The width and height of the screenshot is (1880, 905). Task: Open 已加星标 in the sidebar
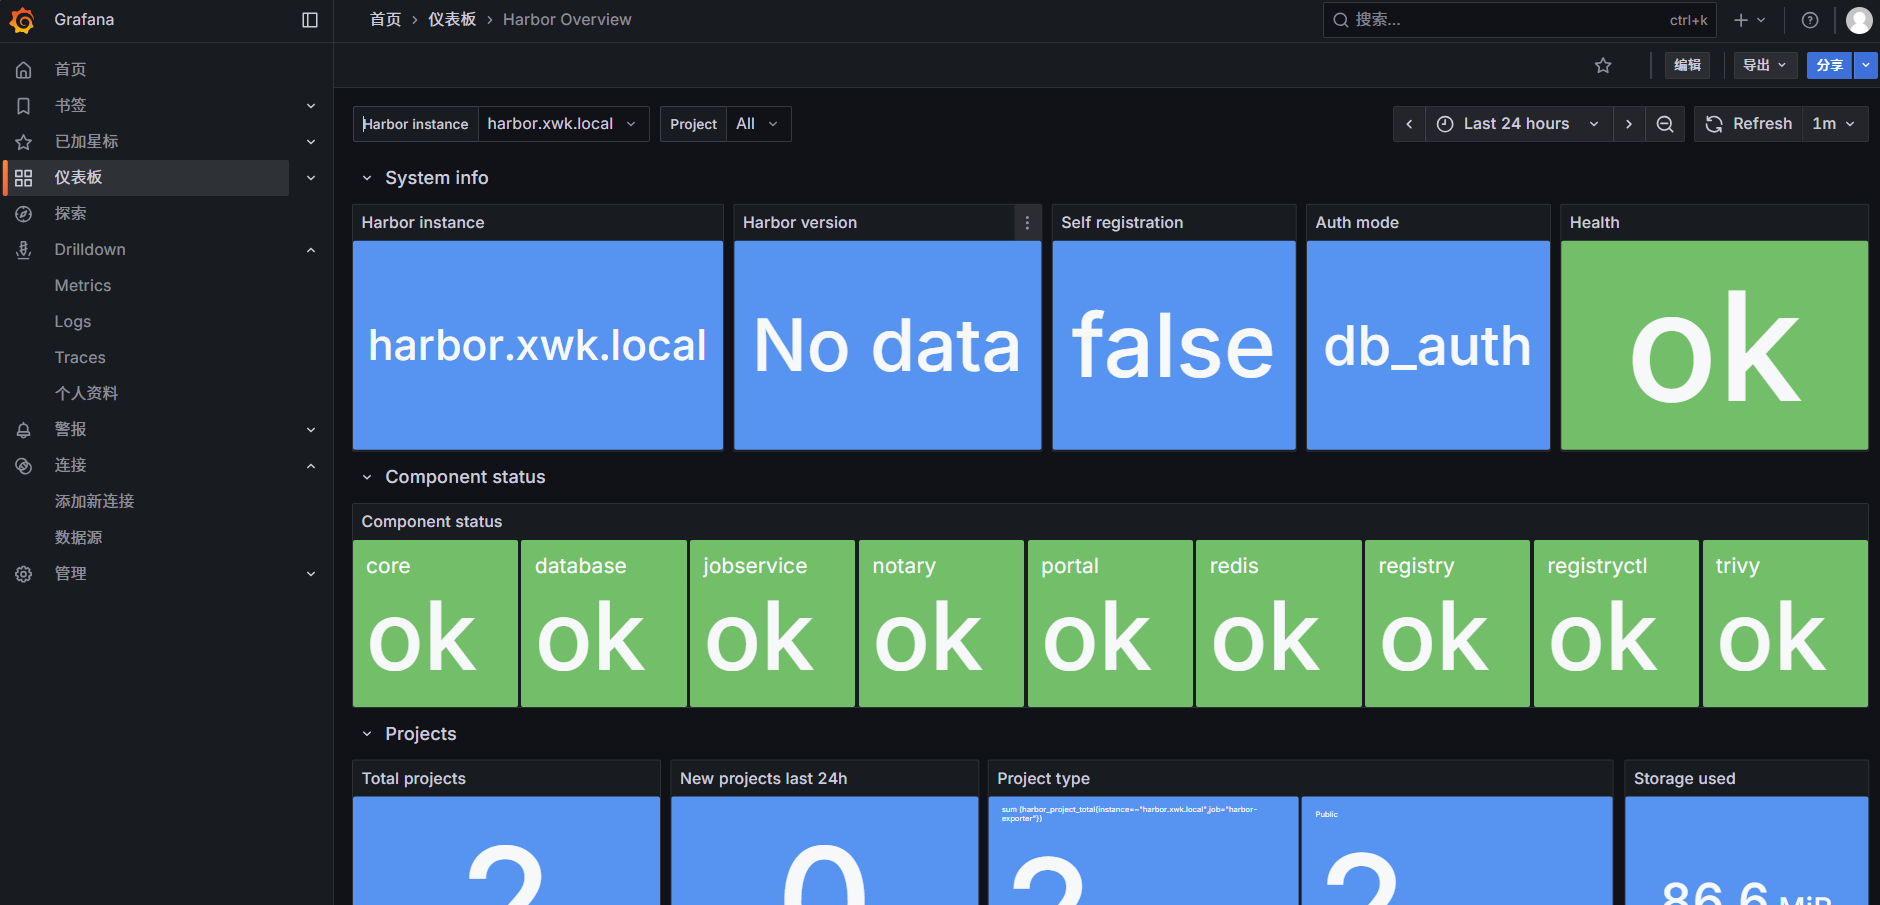click(x=87, y=142)
